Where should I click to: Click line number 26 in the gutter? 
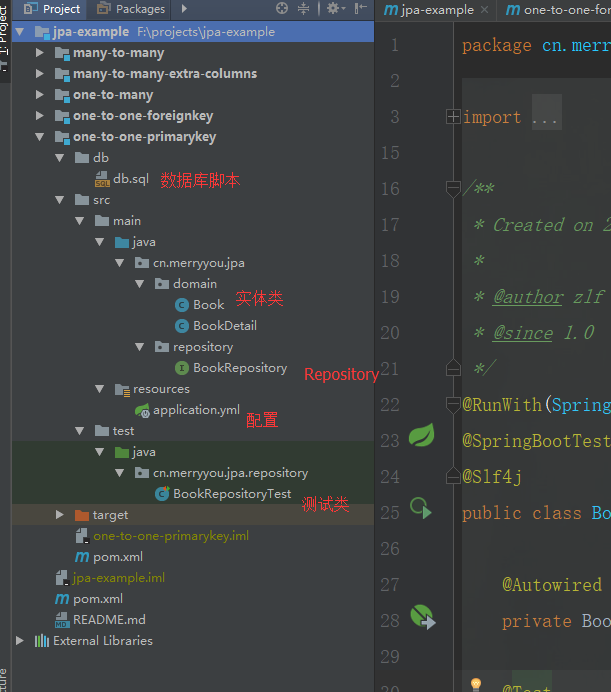click(390, 549)
